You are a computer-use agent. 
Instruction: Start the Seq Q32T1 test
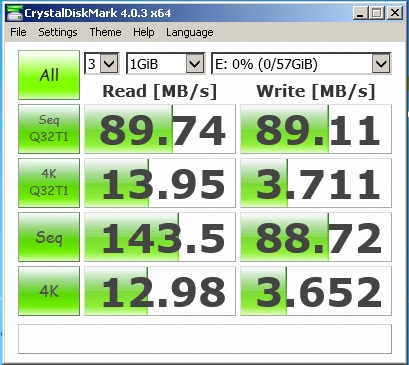click(49, 129)
